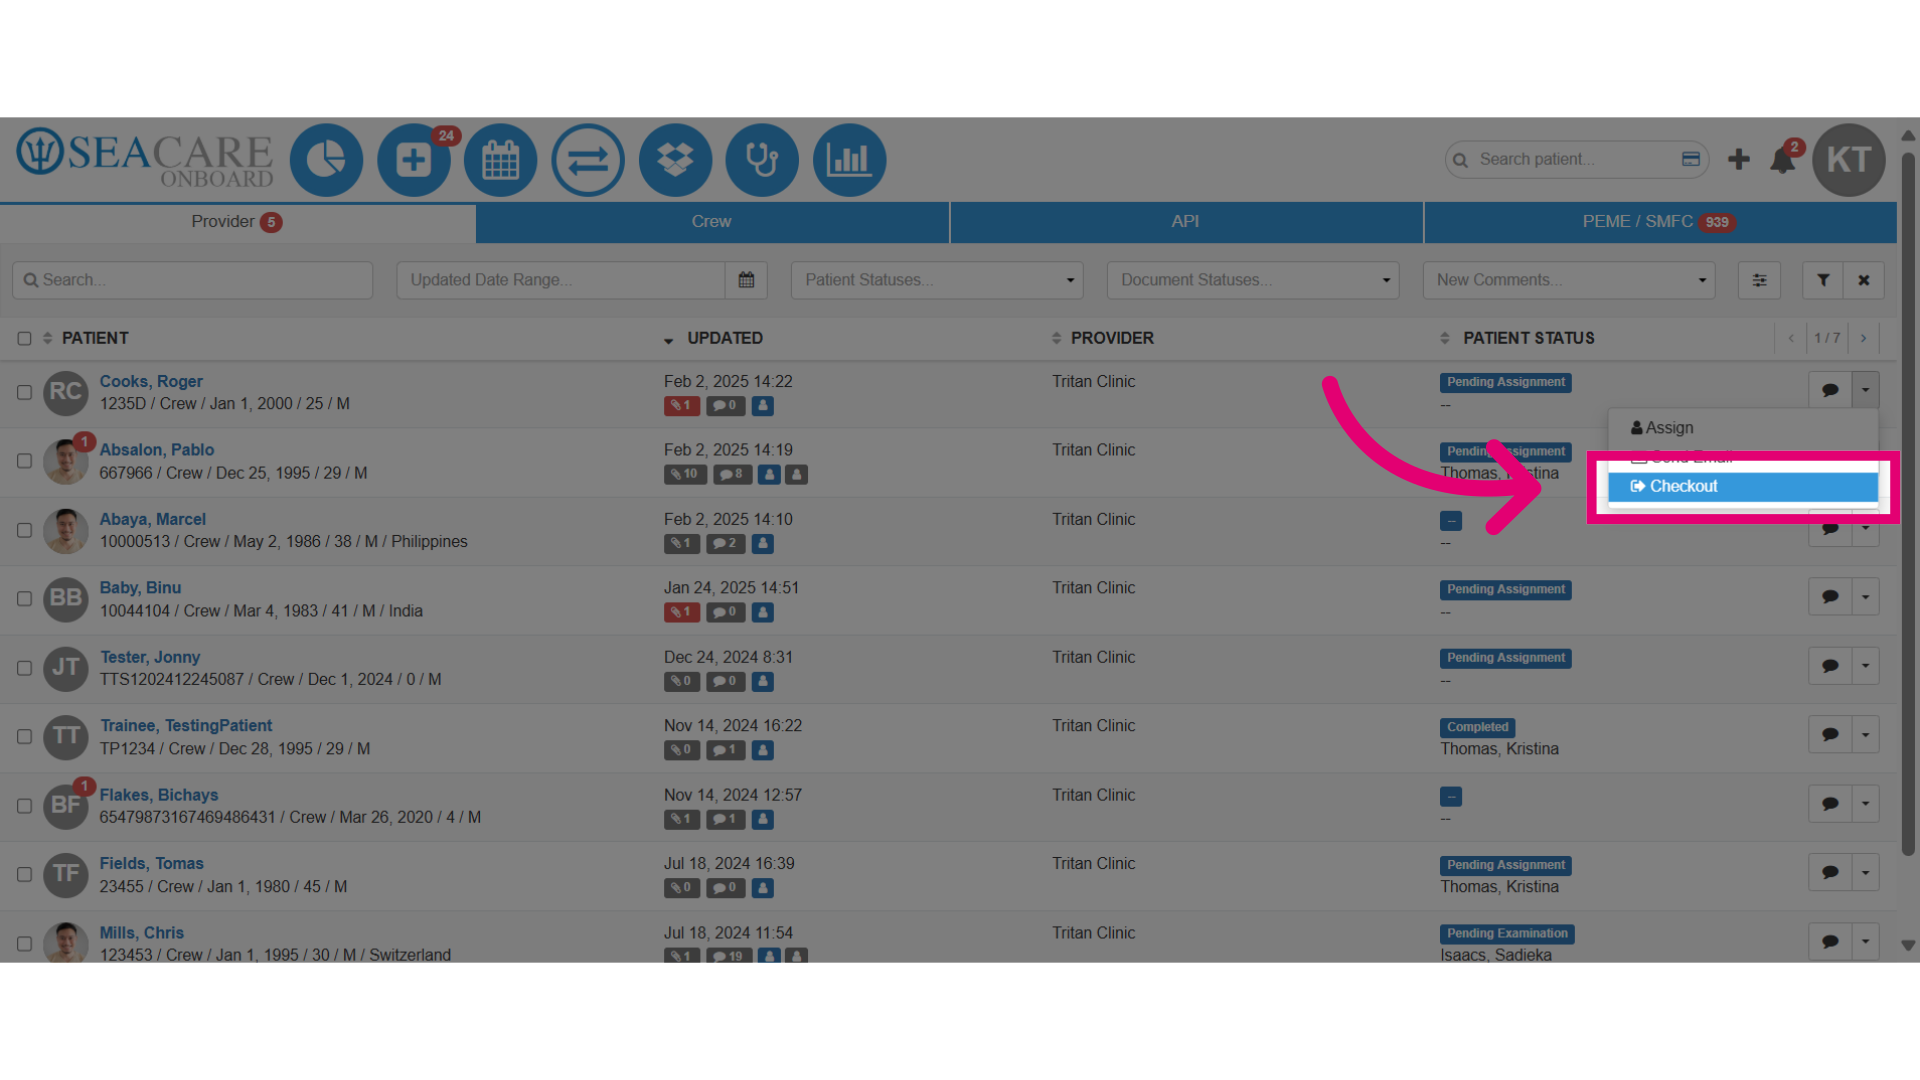Open the transfer arrows icon
Viewport: 1920px width, 1080px height.
point(588,160)
